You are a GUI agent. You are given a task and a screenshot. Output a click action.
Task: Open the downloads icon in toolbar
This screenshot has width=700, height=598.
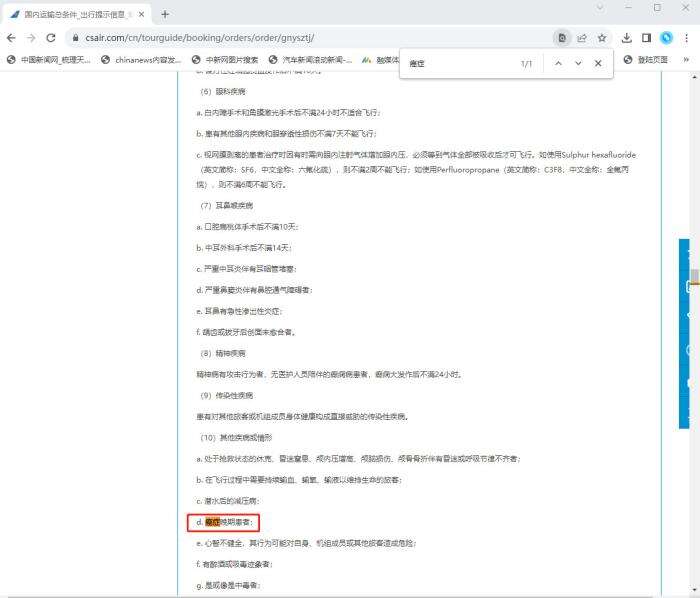627,38
